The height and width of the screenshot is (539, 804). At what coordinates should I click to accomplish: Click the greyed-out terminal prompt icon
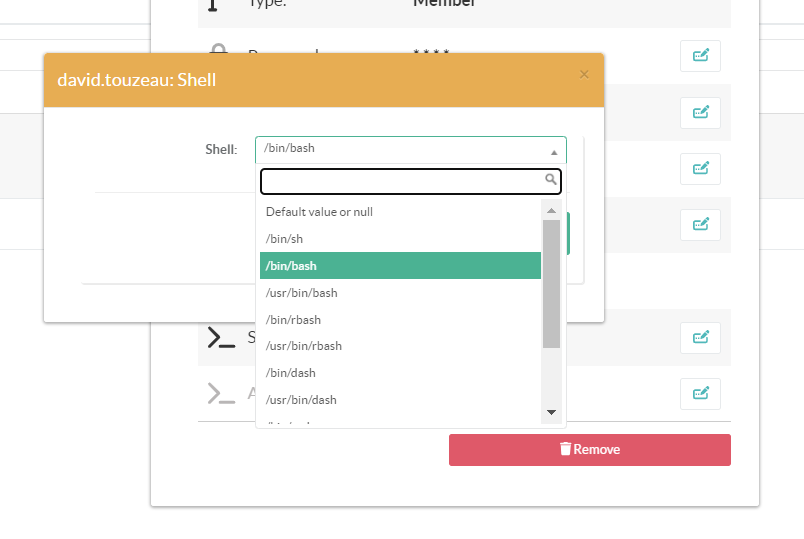221,394
